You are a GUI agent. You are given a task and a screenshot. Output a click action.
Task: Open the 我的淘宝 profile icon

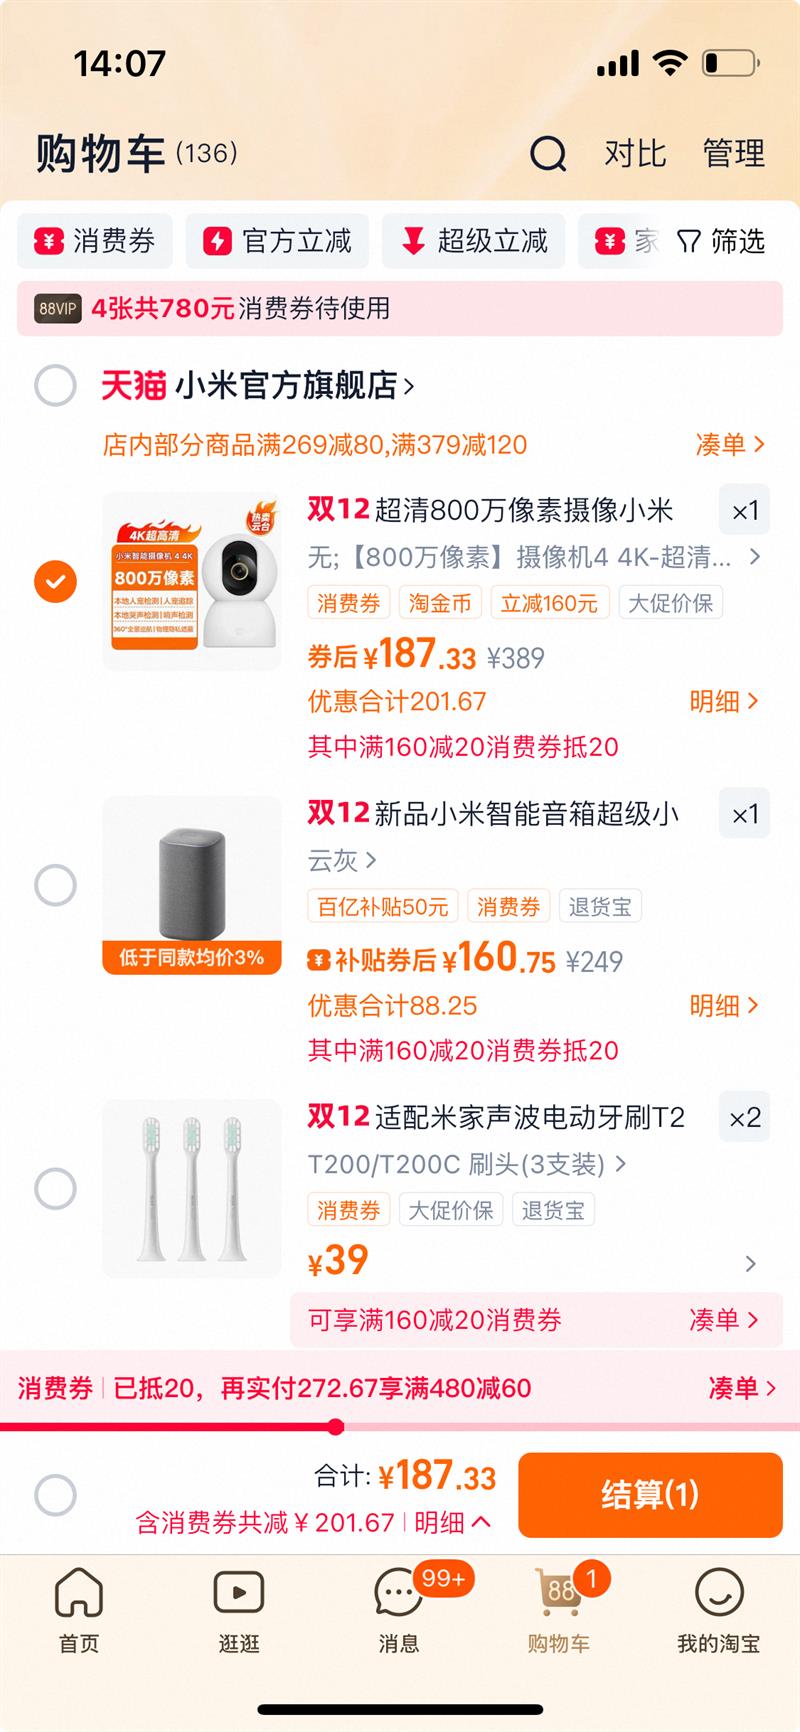(x=718, y=1591)
